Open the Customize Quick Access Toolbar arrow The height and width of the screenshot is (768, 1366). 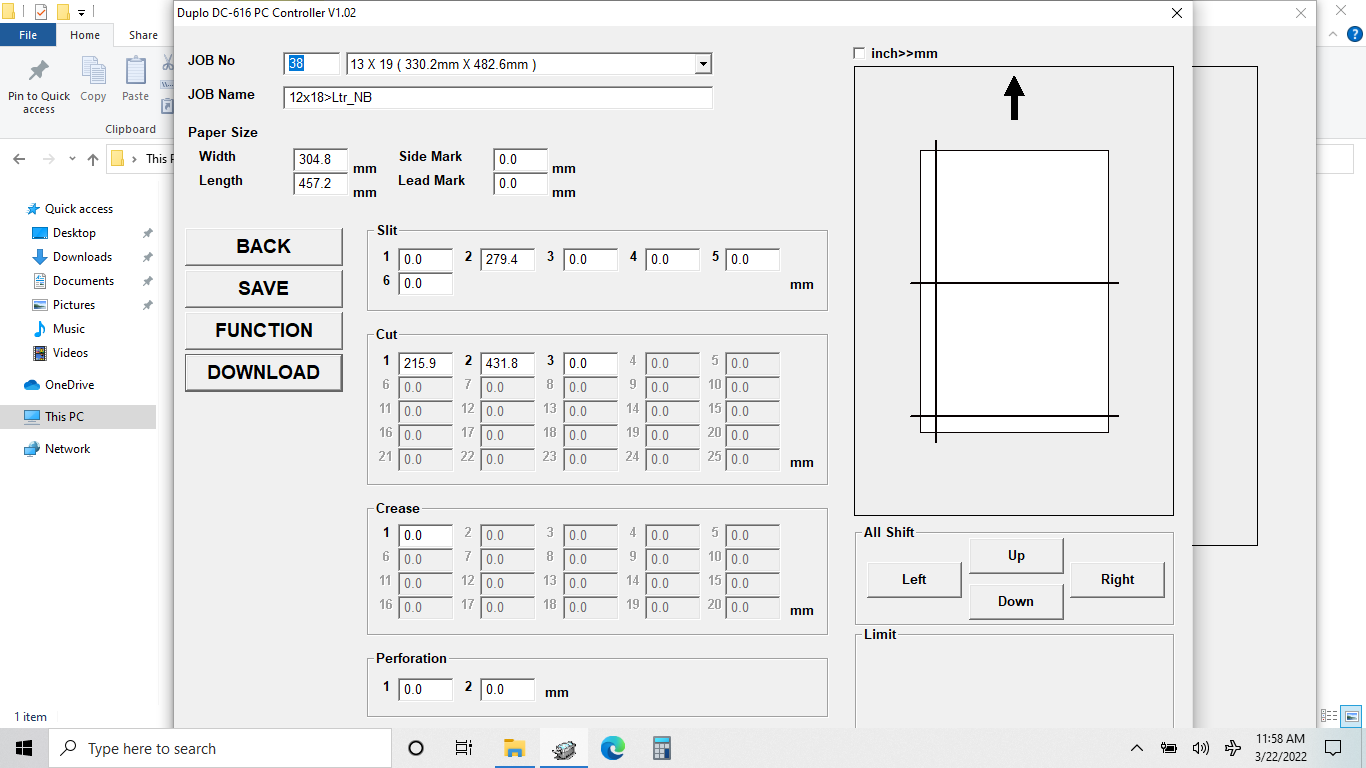(80, 13)
